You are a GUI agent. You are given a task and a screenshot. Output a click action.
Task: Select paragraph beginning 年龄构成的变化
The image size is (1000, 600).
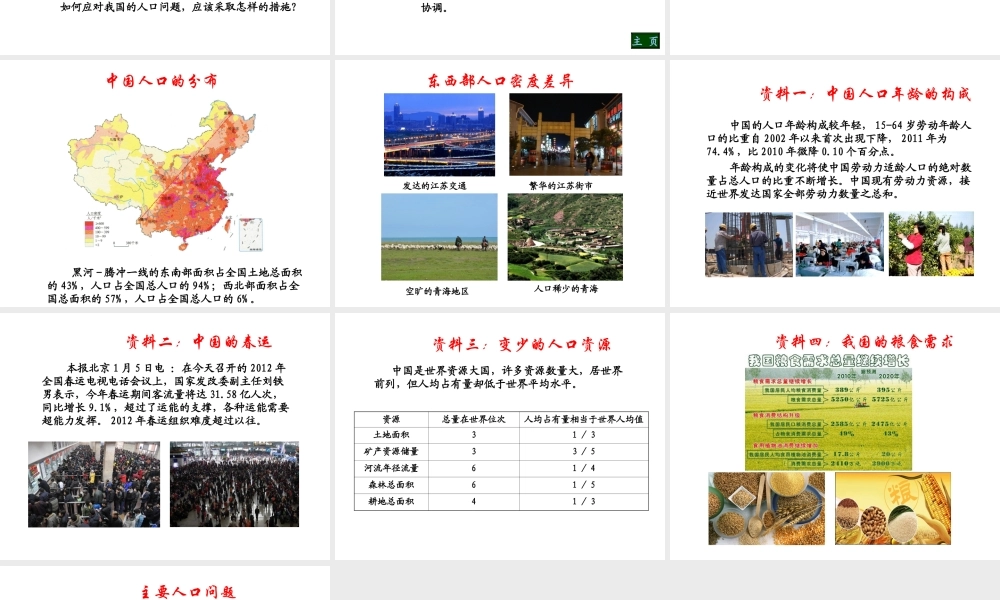pos(839,180)
